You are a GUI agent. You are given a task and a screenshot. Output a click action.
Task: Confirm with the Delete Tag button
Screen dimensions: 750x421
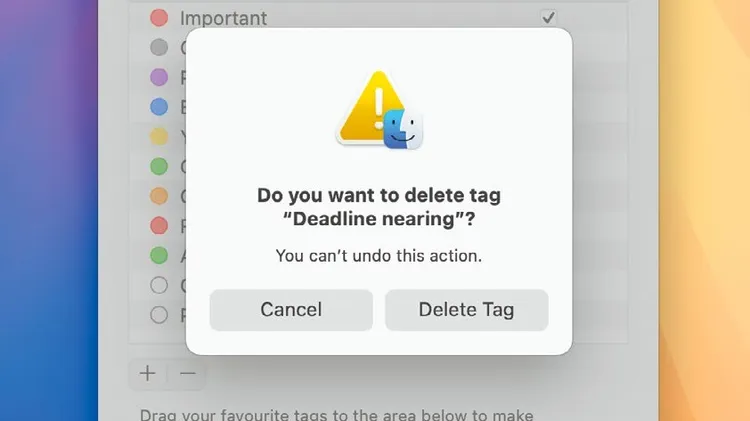466,310
